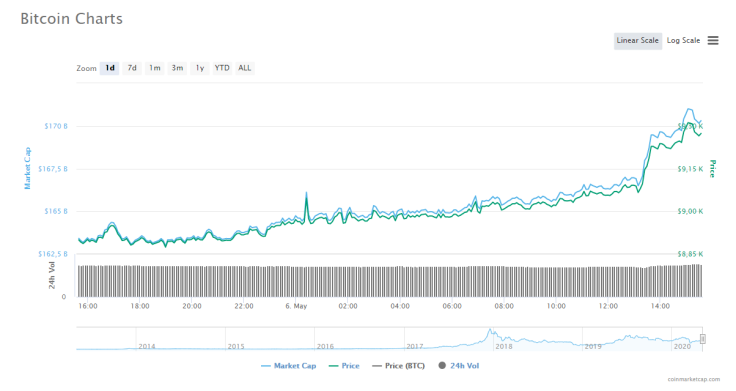Click the Bitcoin Charts heading

[71, 19]
